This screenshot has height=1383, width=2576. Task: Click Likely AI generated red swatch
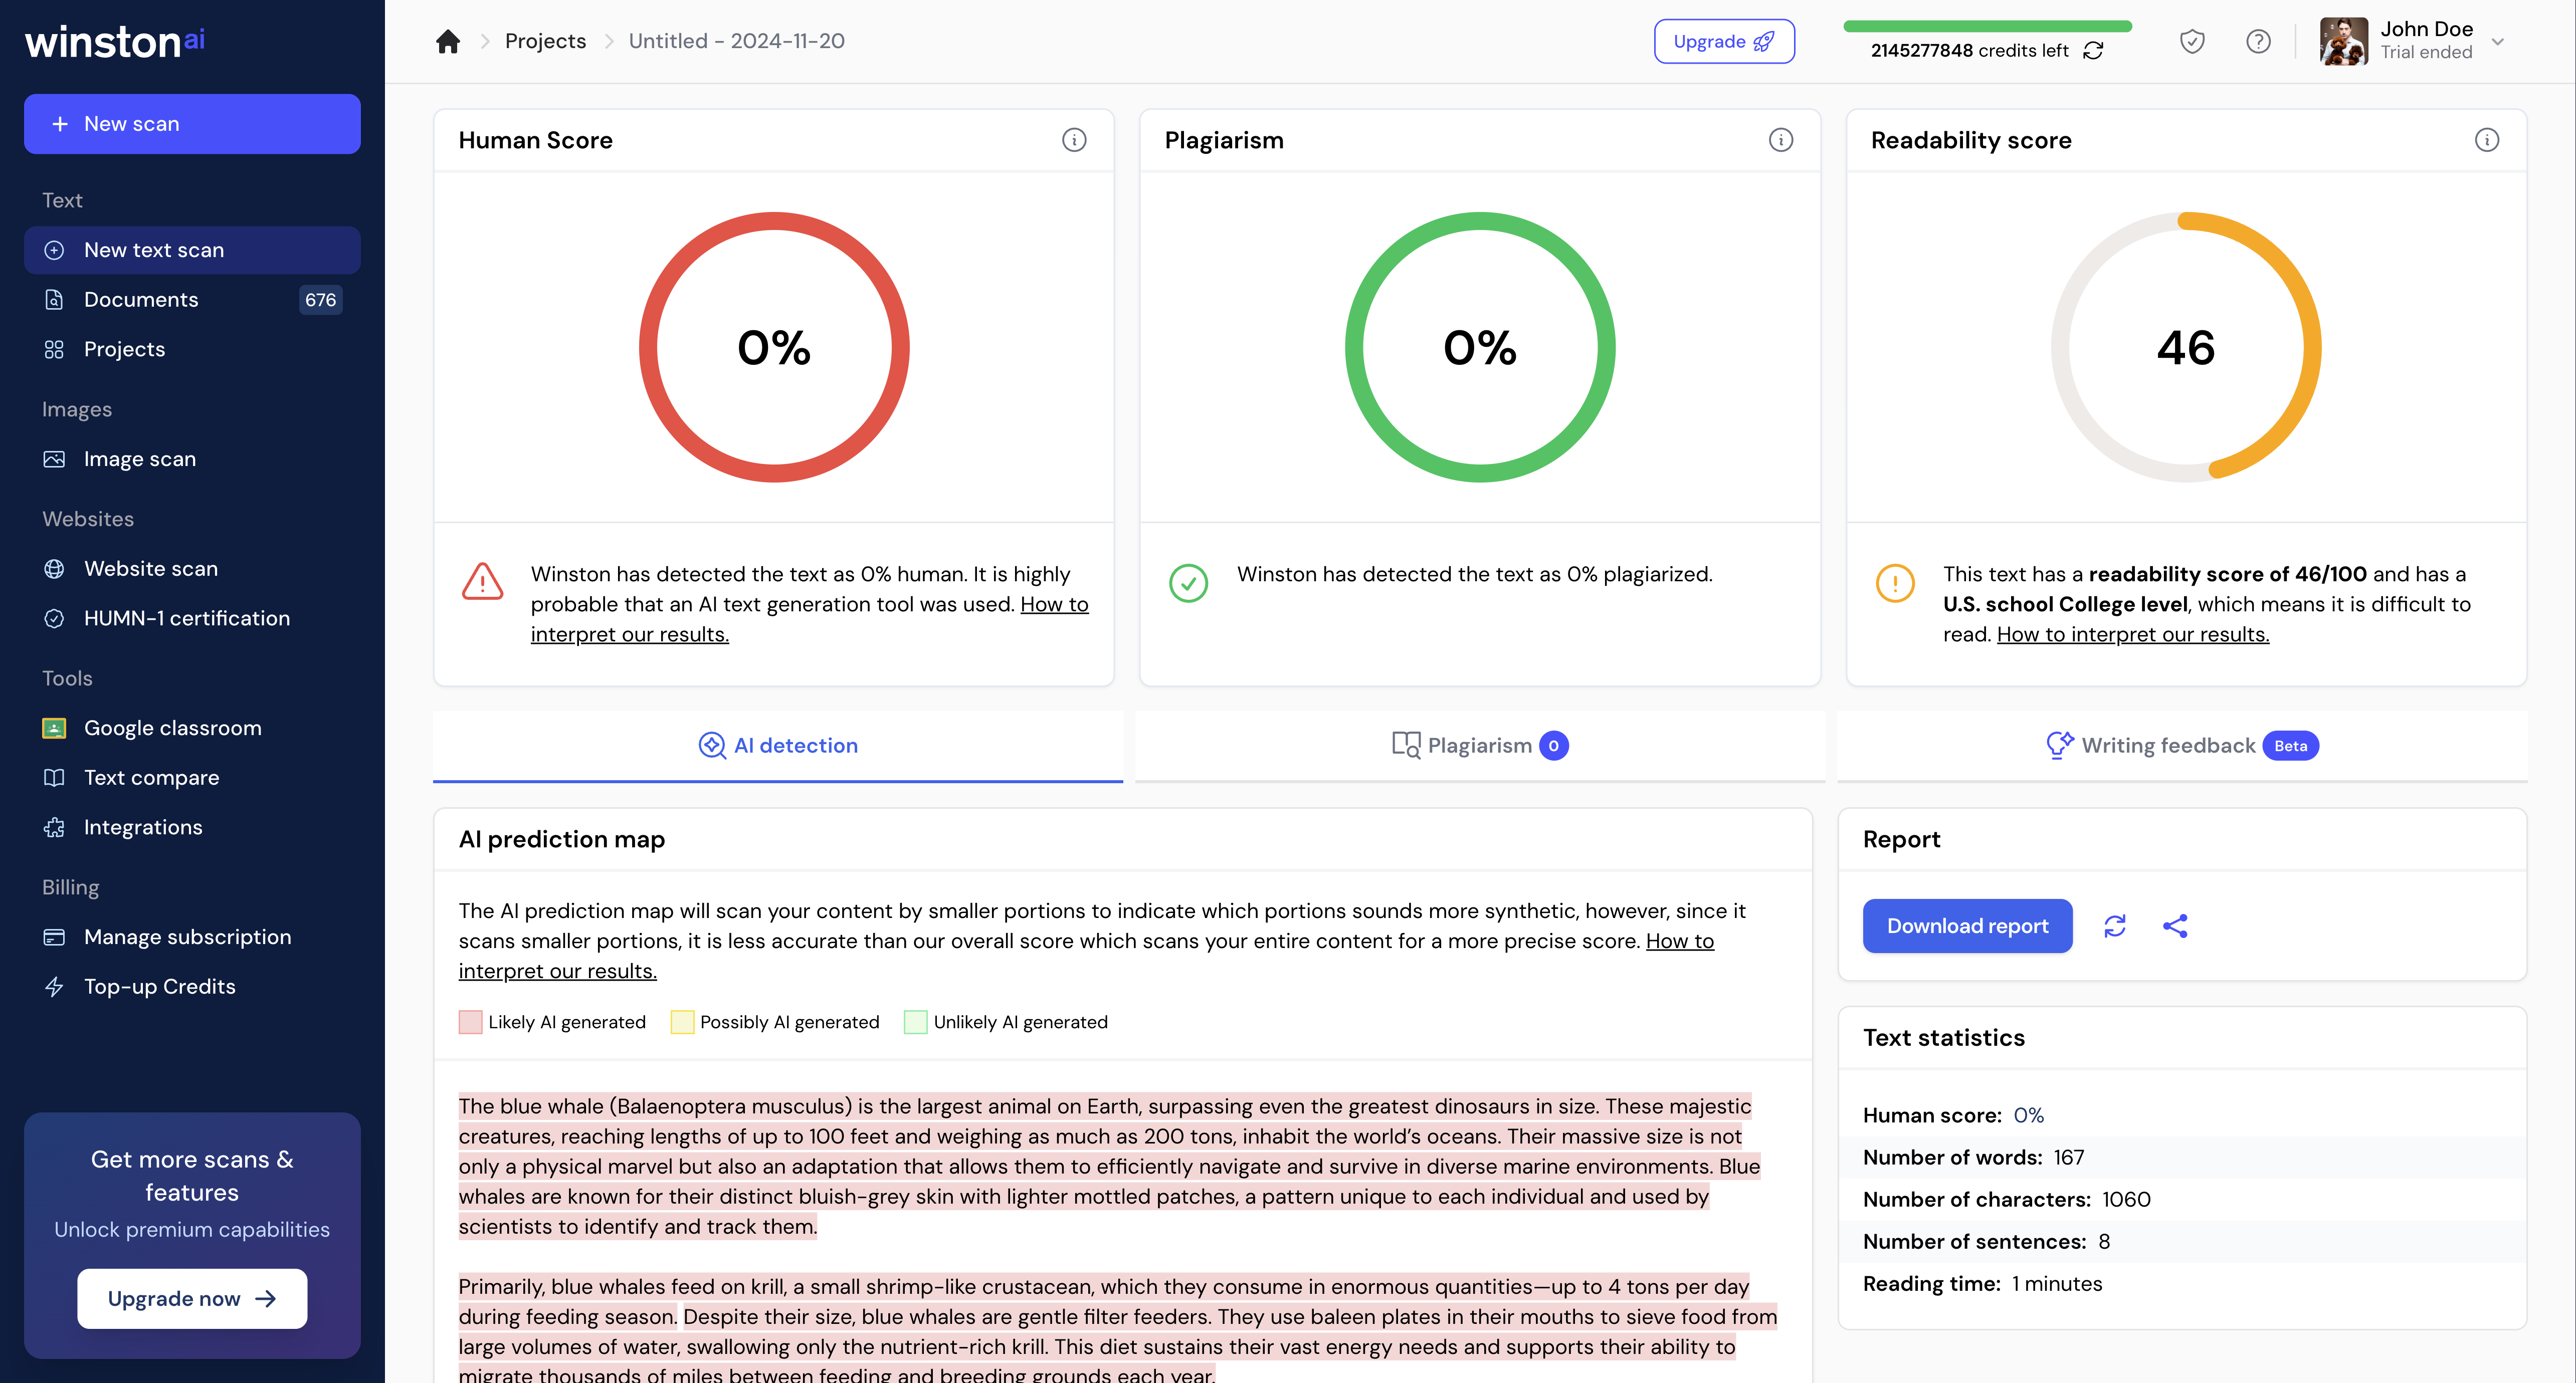[470, 1022]
